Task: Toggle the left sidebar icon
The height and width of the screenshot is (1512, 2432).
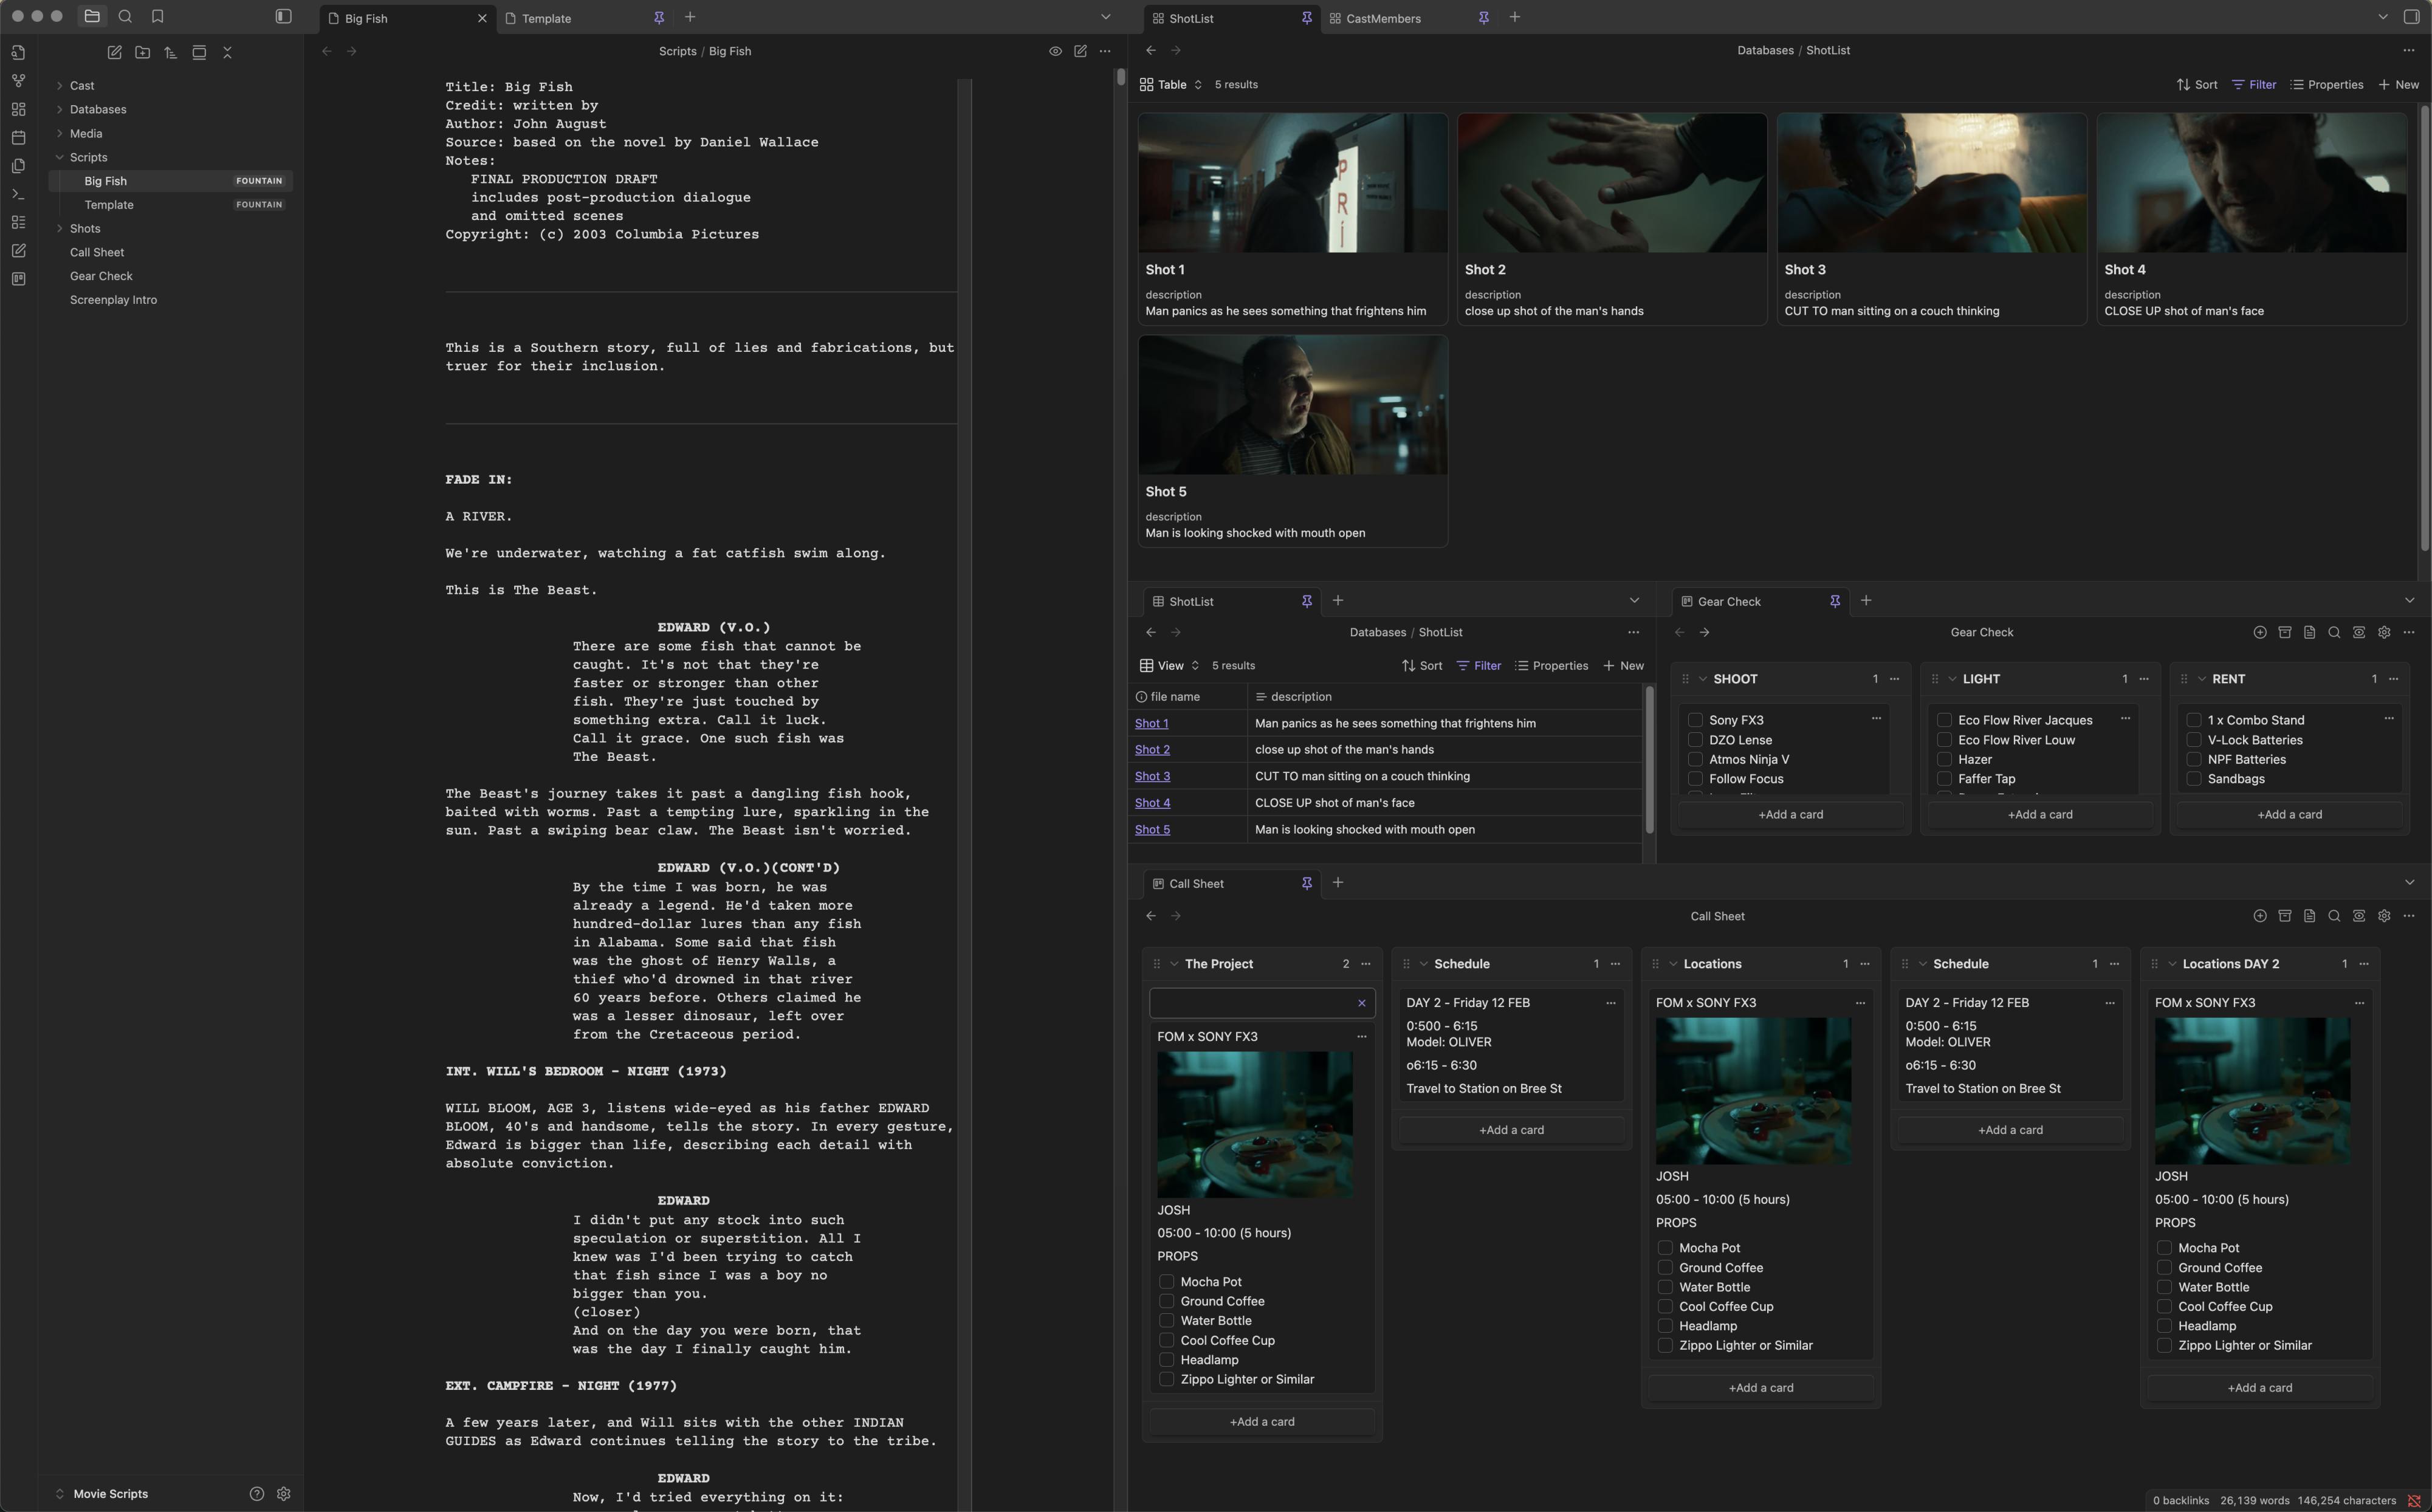Action: pyautogui.click(x=283, y=16)
